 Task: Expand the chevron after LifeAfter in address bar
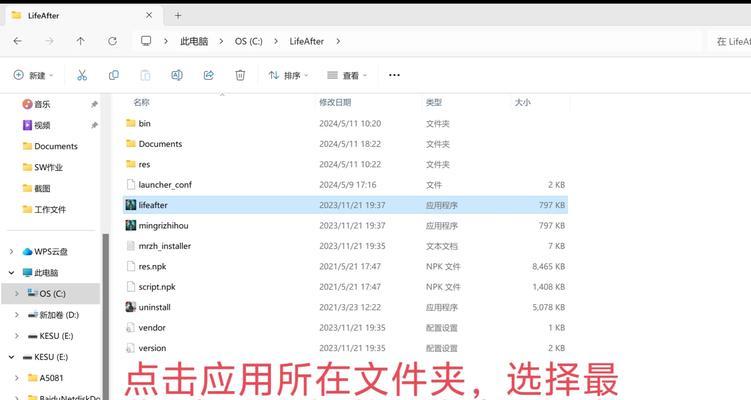coord(338,41)
